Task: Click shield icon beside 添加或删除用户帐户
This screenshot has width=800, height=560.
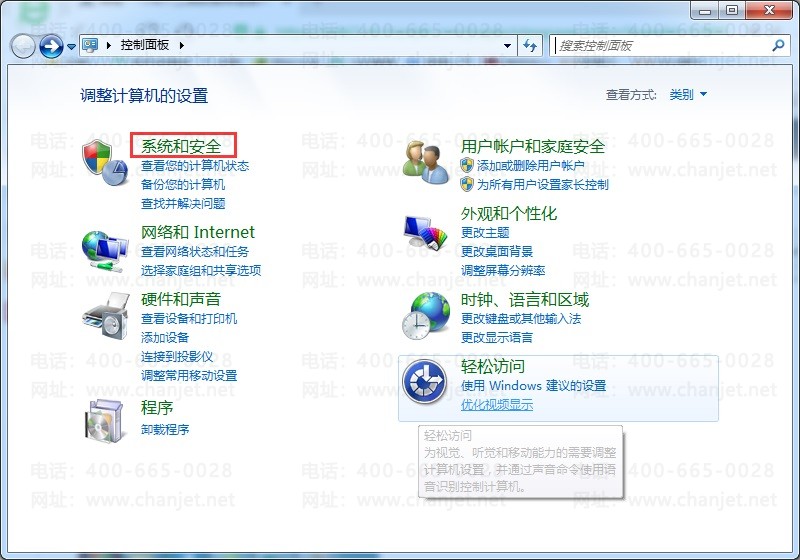Action: tap(467, 165)
